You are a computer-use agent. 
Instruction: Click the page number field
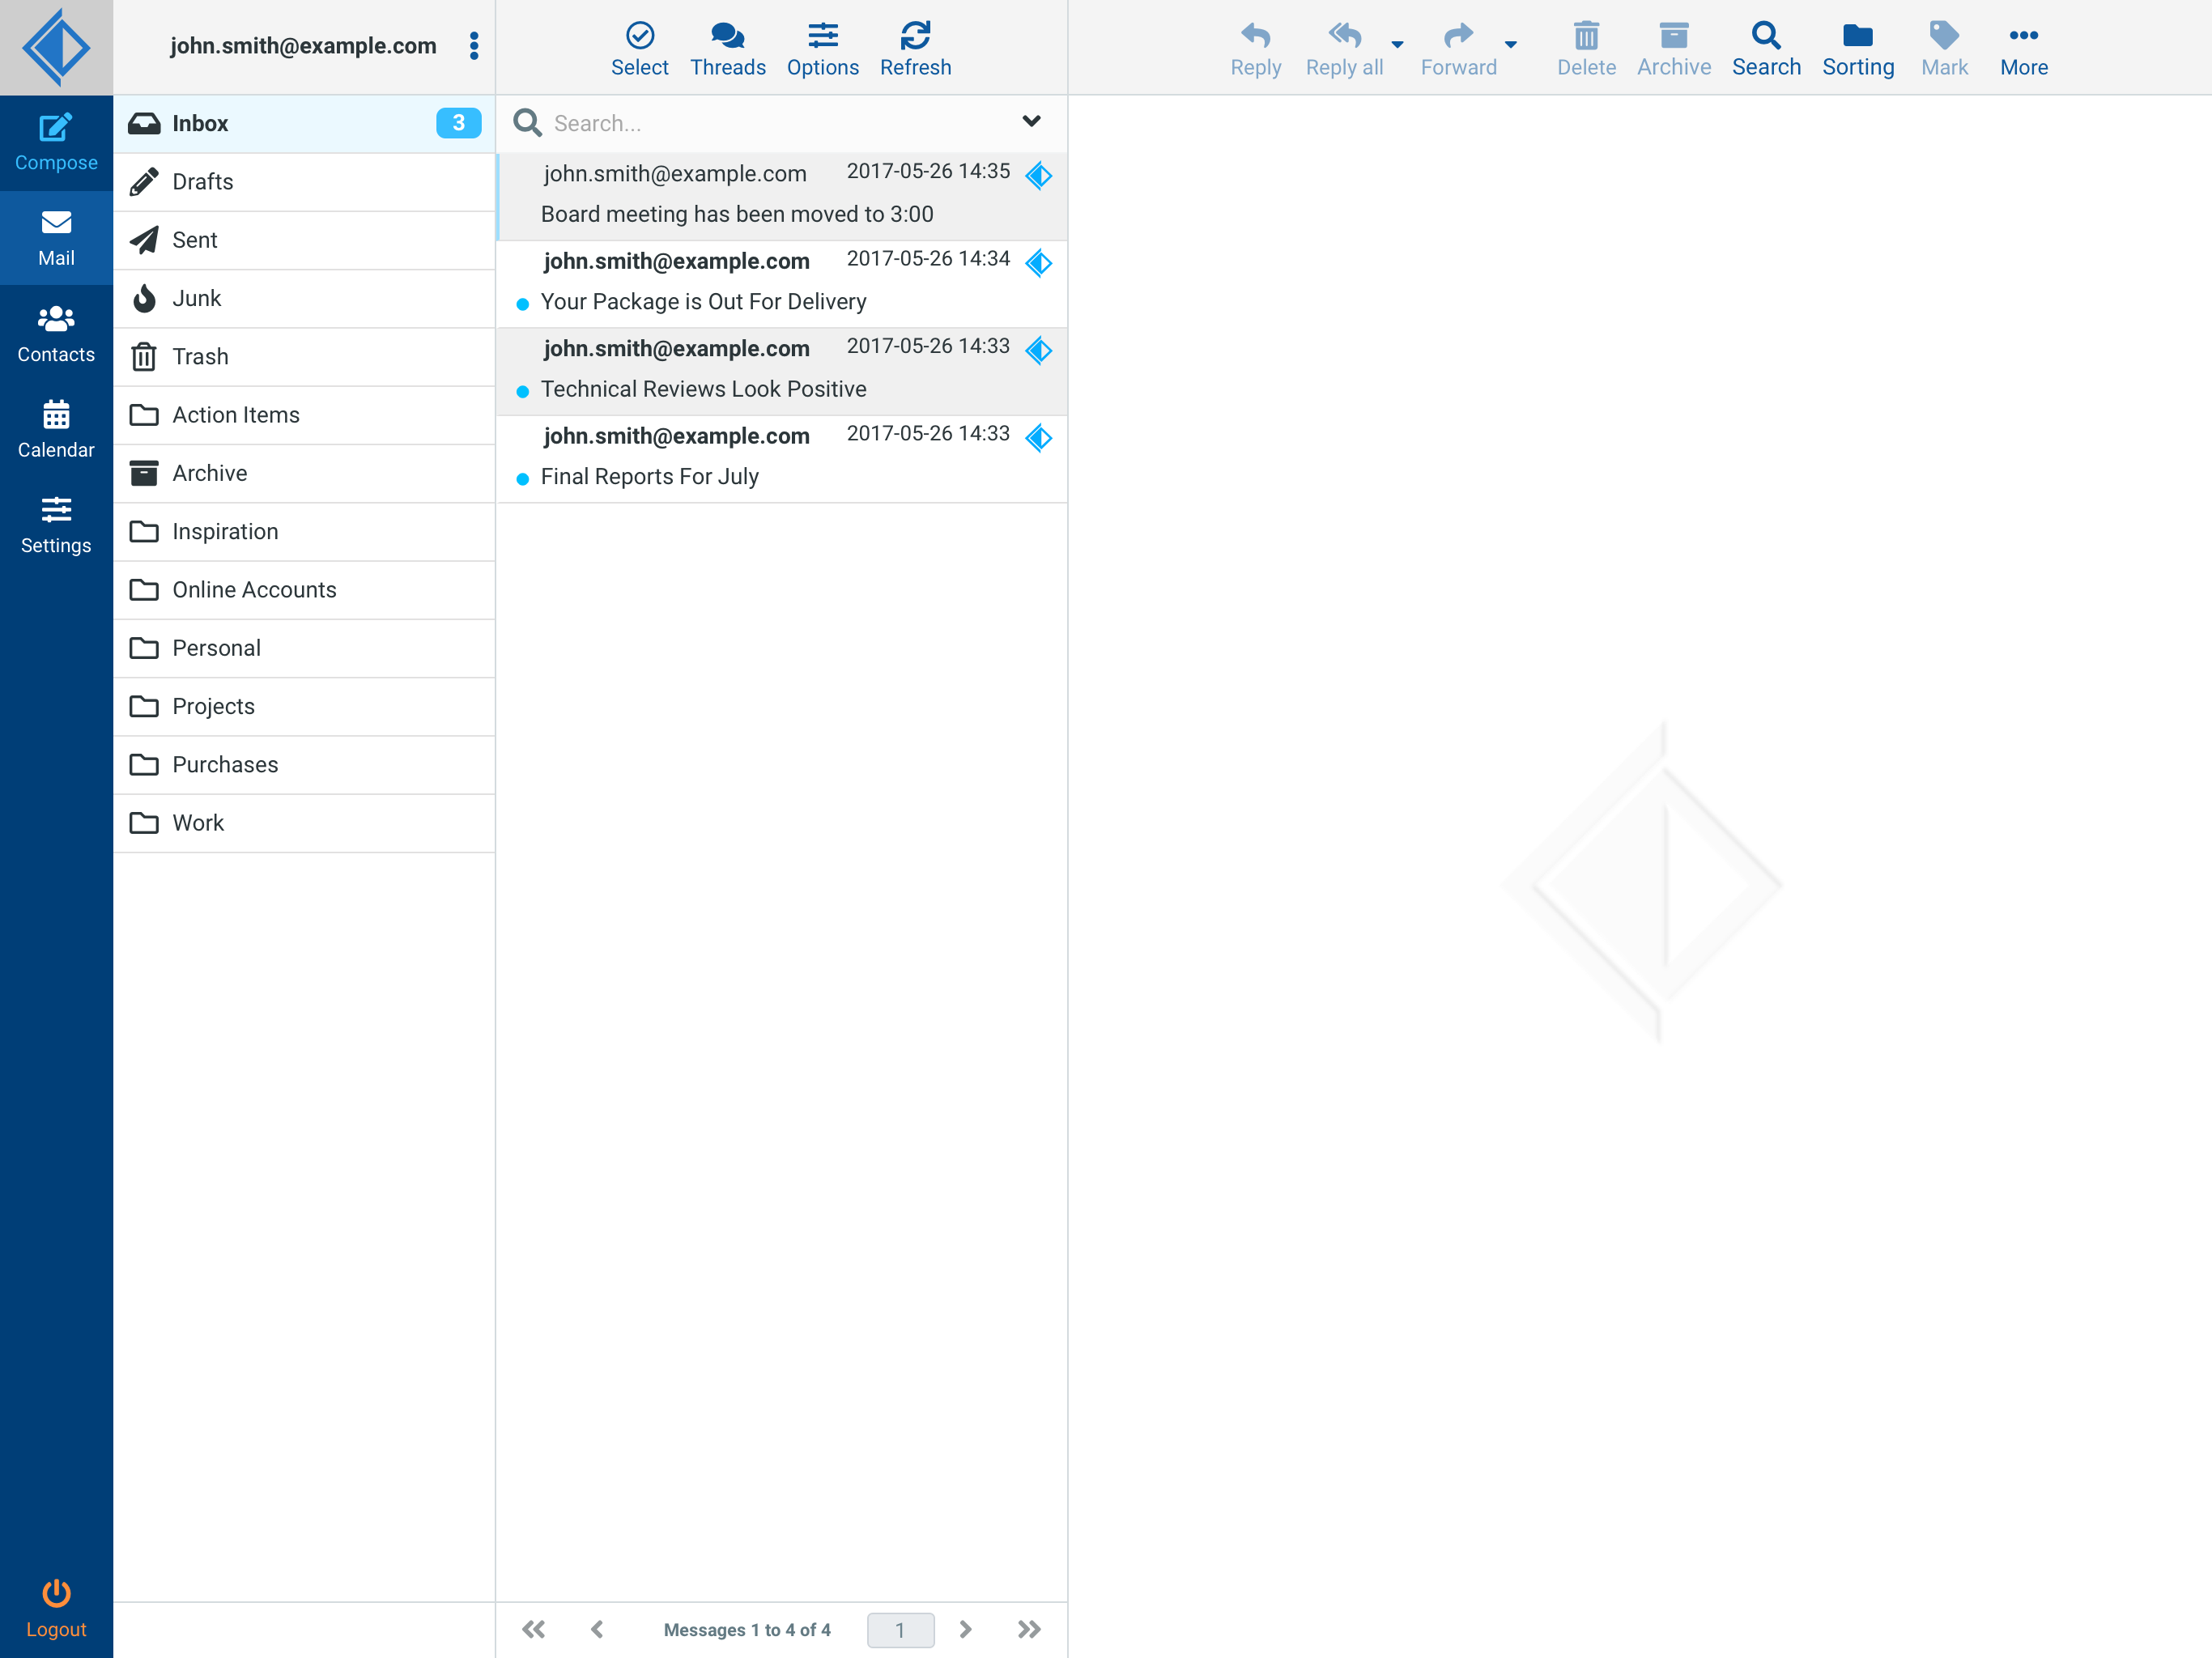coord(900,1629)
